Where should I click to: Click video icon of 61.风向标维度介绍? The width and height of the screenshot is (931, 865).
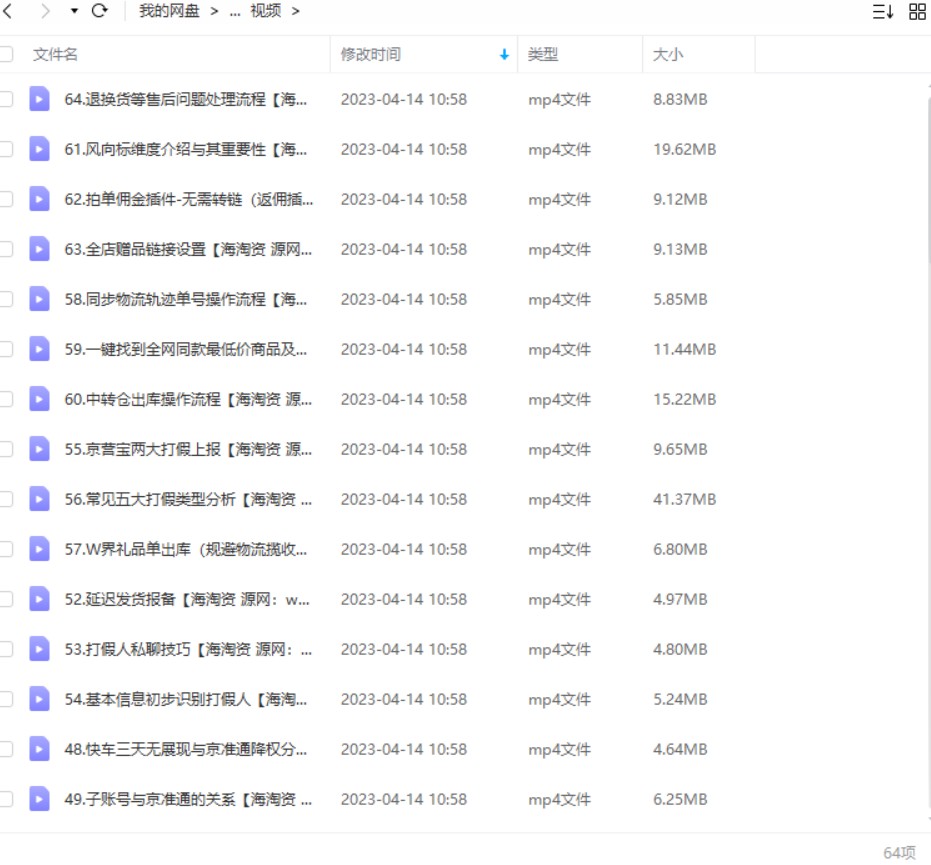click(39, 149)
